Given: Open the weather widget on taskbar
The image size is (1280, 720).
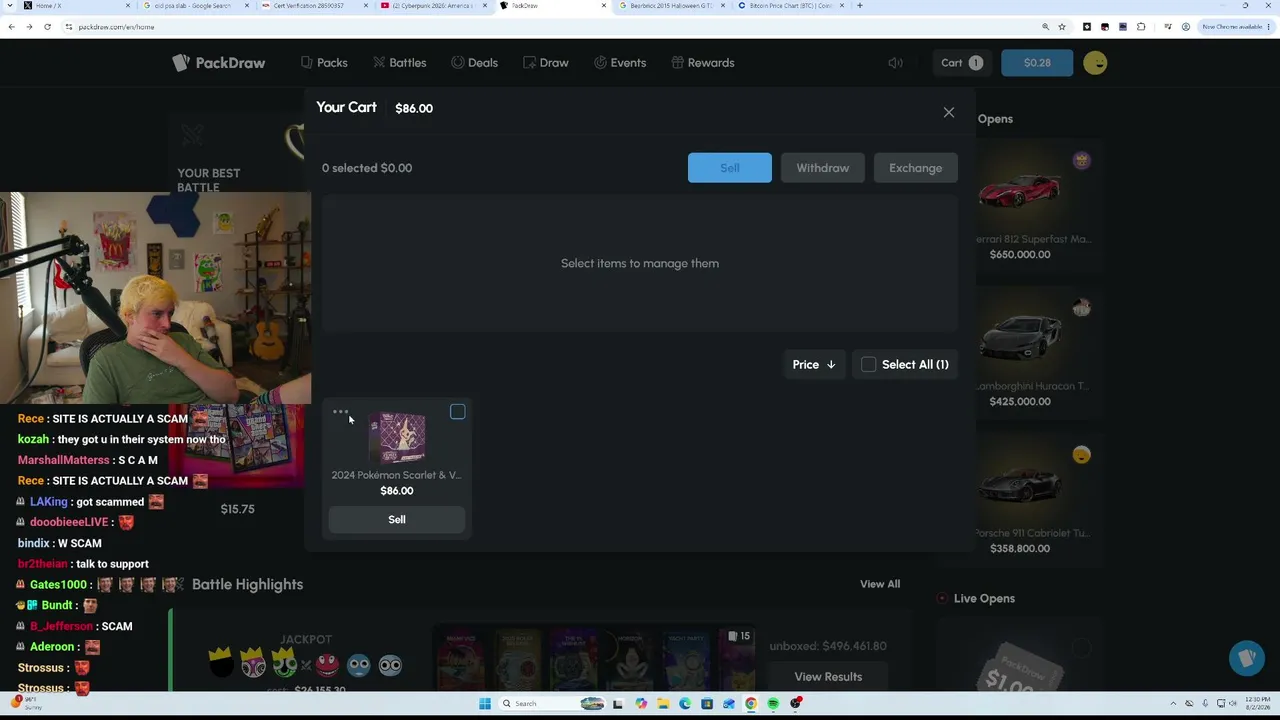Looking at the screenshot, I should [x=28, y=704].
